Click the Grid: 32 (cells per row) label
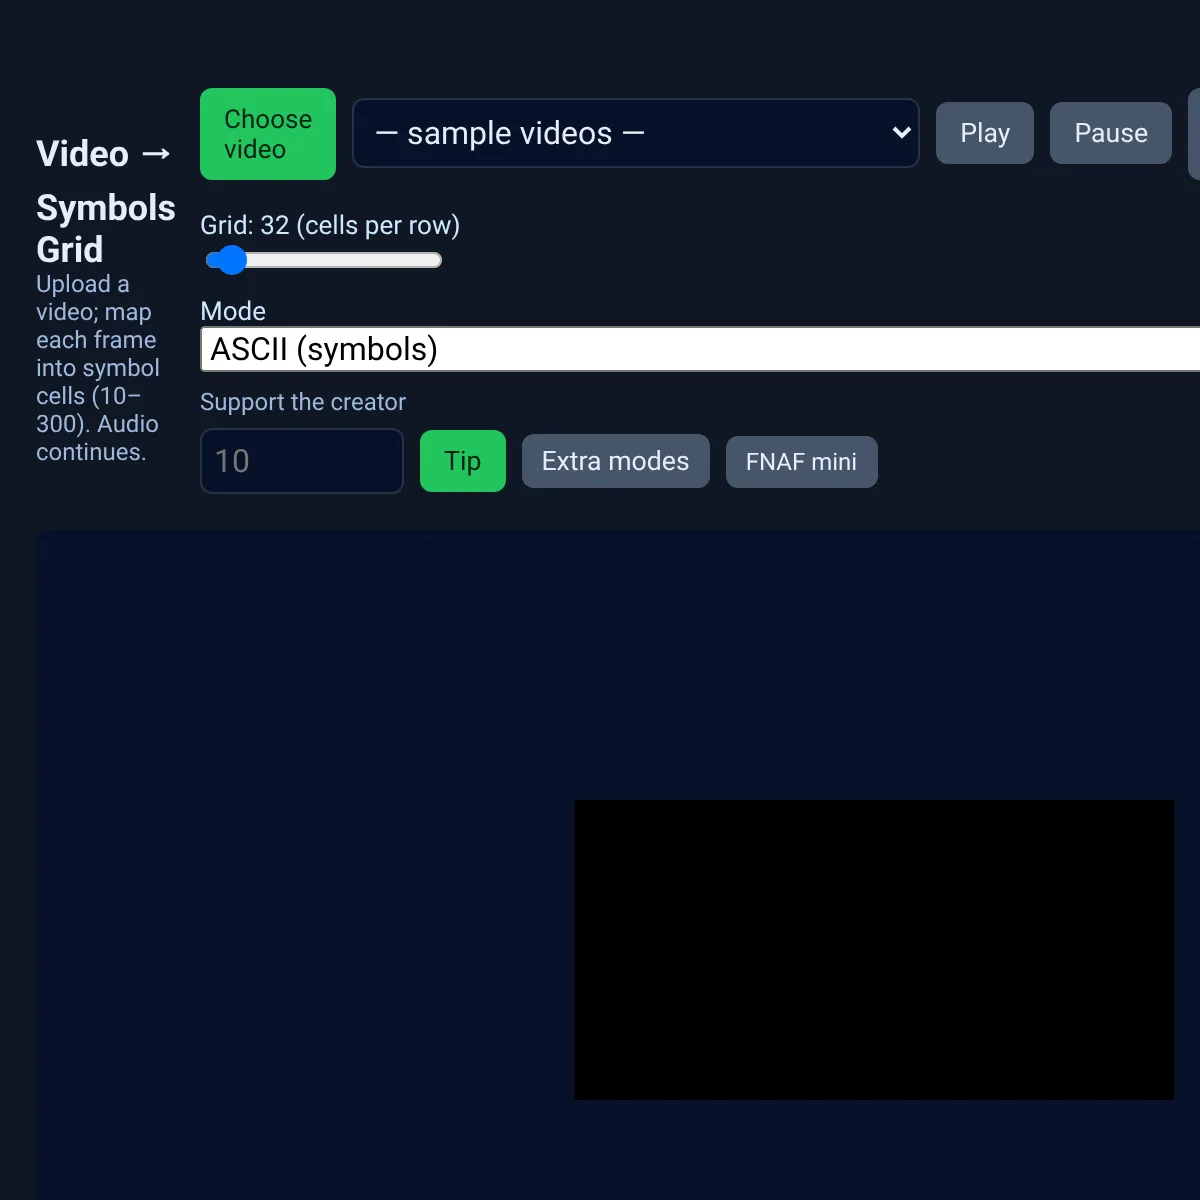 point(330,225)
